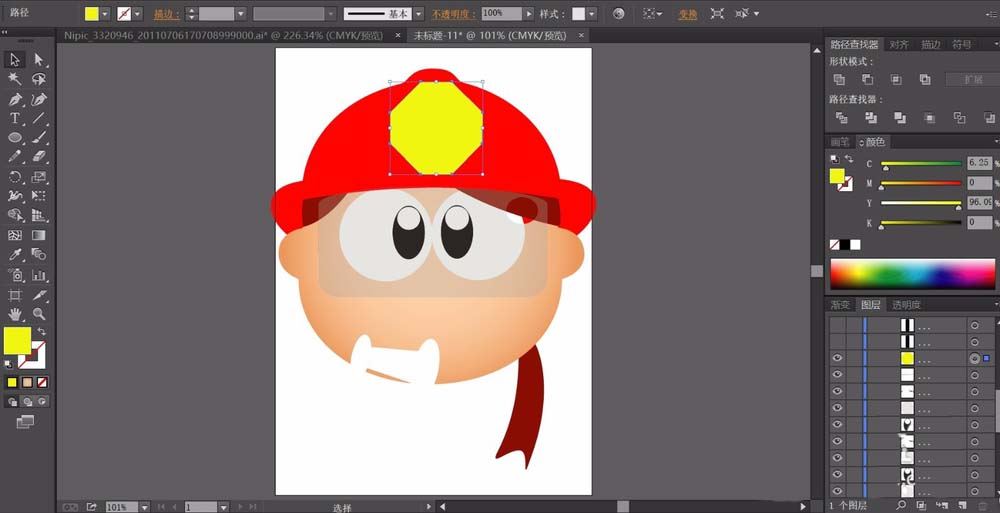Viewport: 1000px width, 513px height.
Task: Switch toolbox to Gradient fill mode
Action: click(27, 383)
